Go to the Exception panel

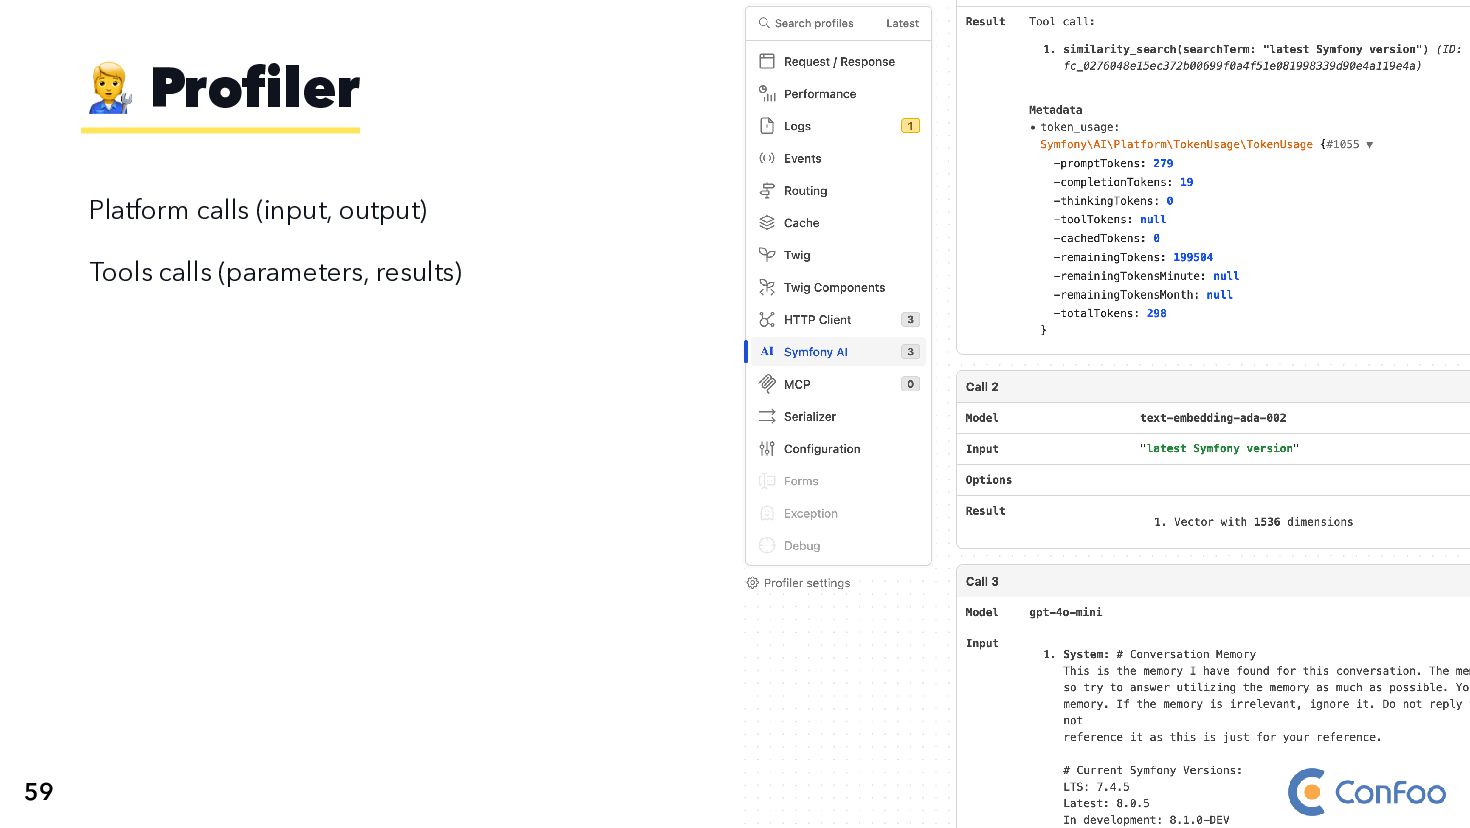[838, 513]
